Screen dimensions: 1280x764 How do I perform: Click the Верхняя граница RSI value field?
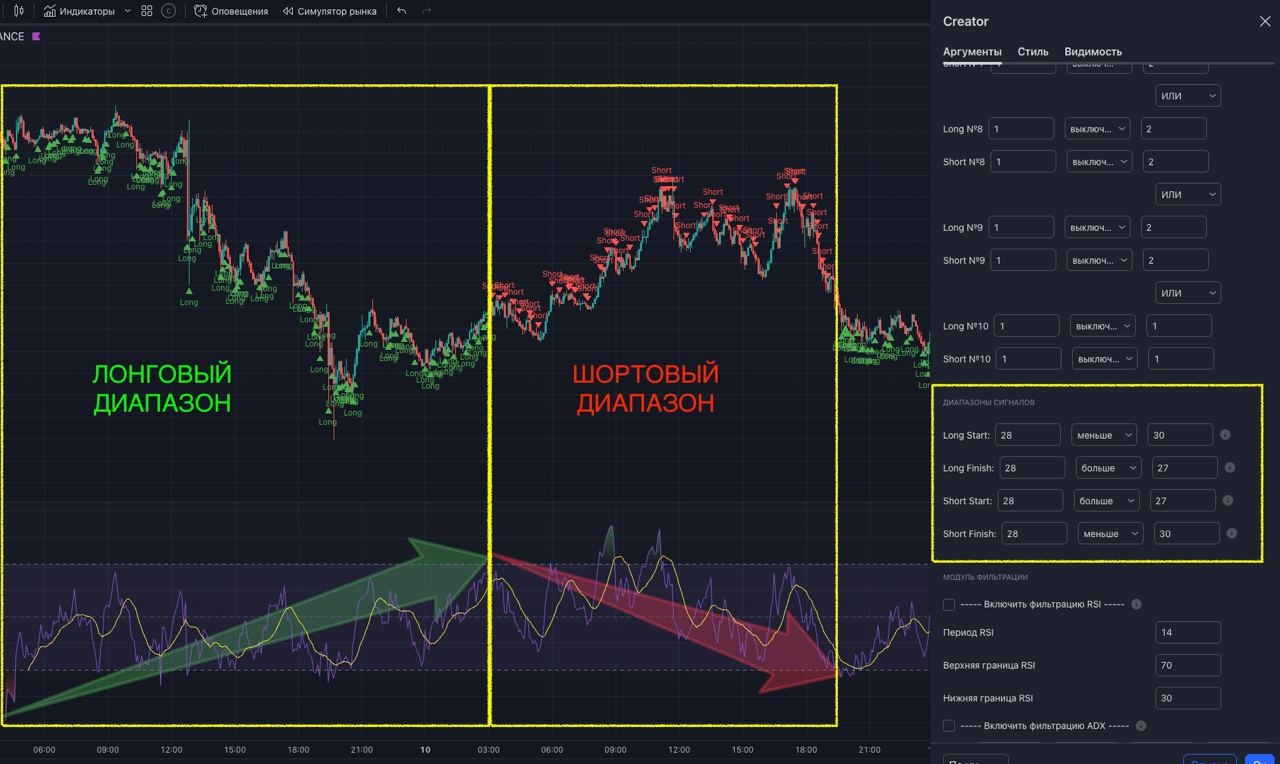(x=1188, y=666)
